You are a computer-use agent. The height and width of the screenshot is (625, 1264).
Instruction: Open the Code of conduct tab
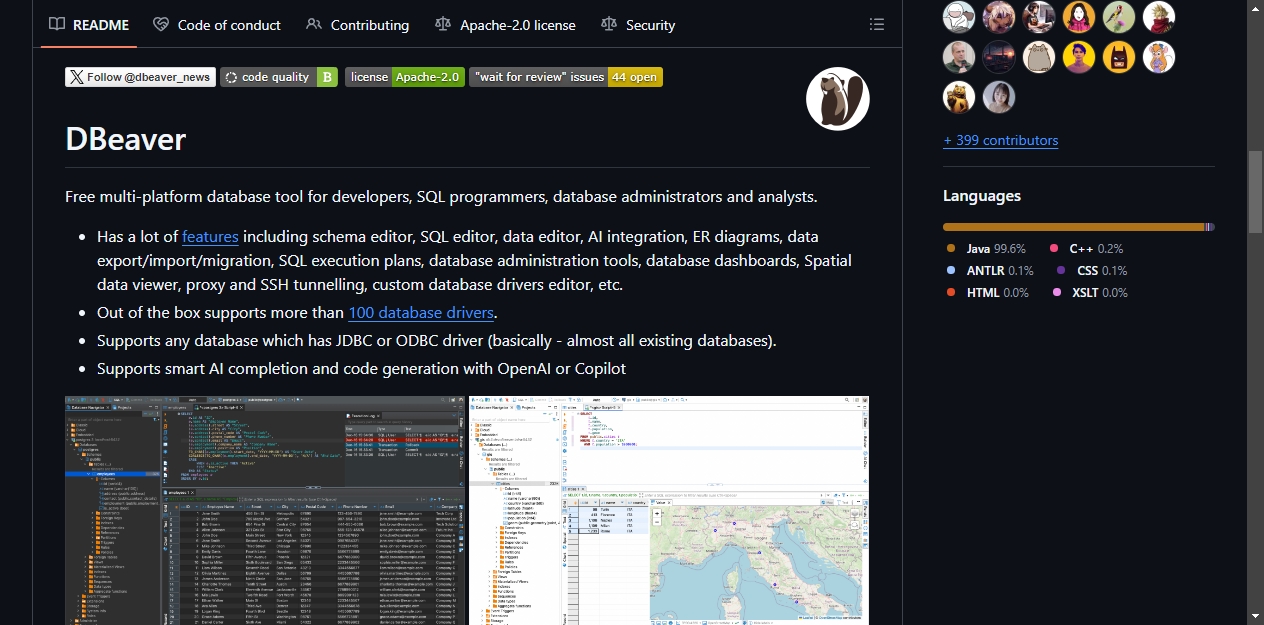coord(217,24)
